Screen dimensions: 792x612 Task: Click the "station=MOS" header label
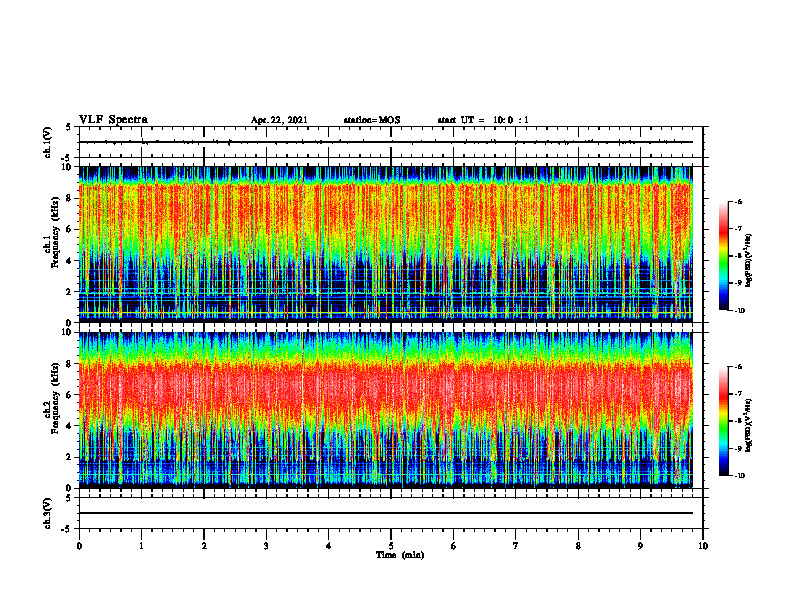(x=372, y=120)
